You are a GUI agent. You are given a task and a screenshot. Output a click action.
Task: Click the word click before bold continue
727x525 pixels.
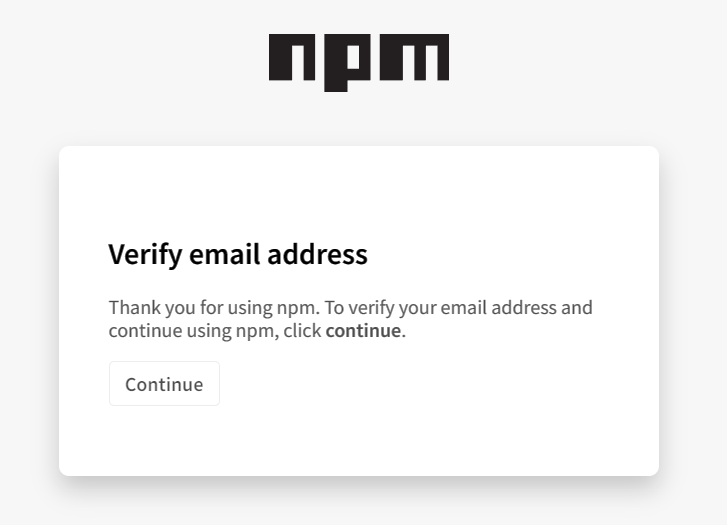point(302,330)
